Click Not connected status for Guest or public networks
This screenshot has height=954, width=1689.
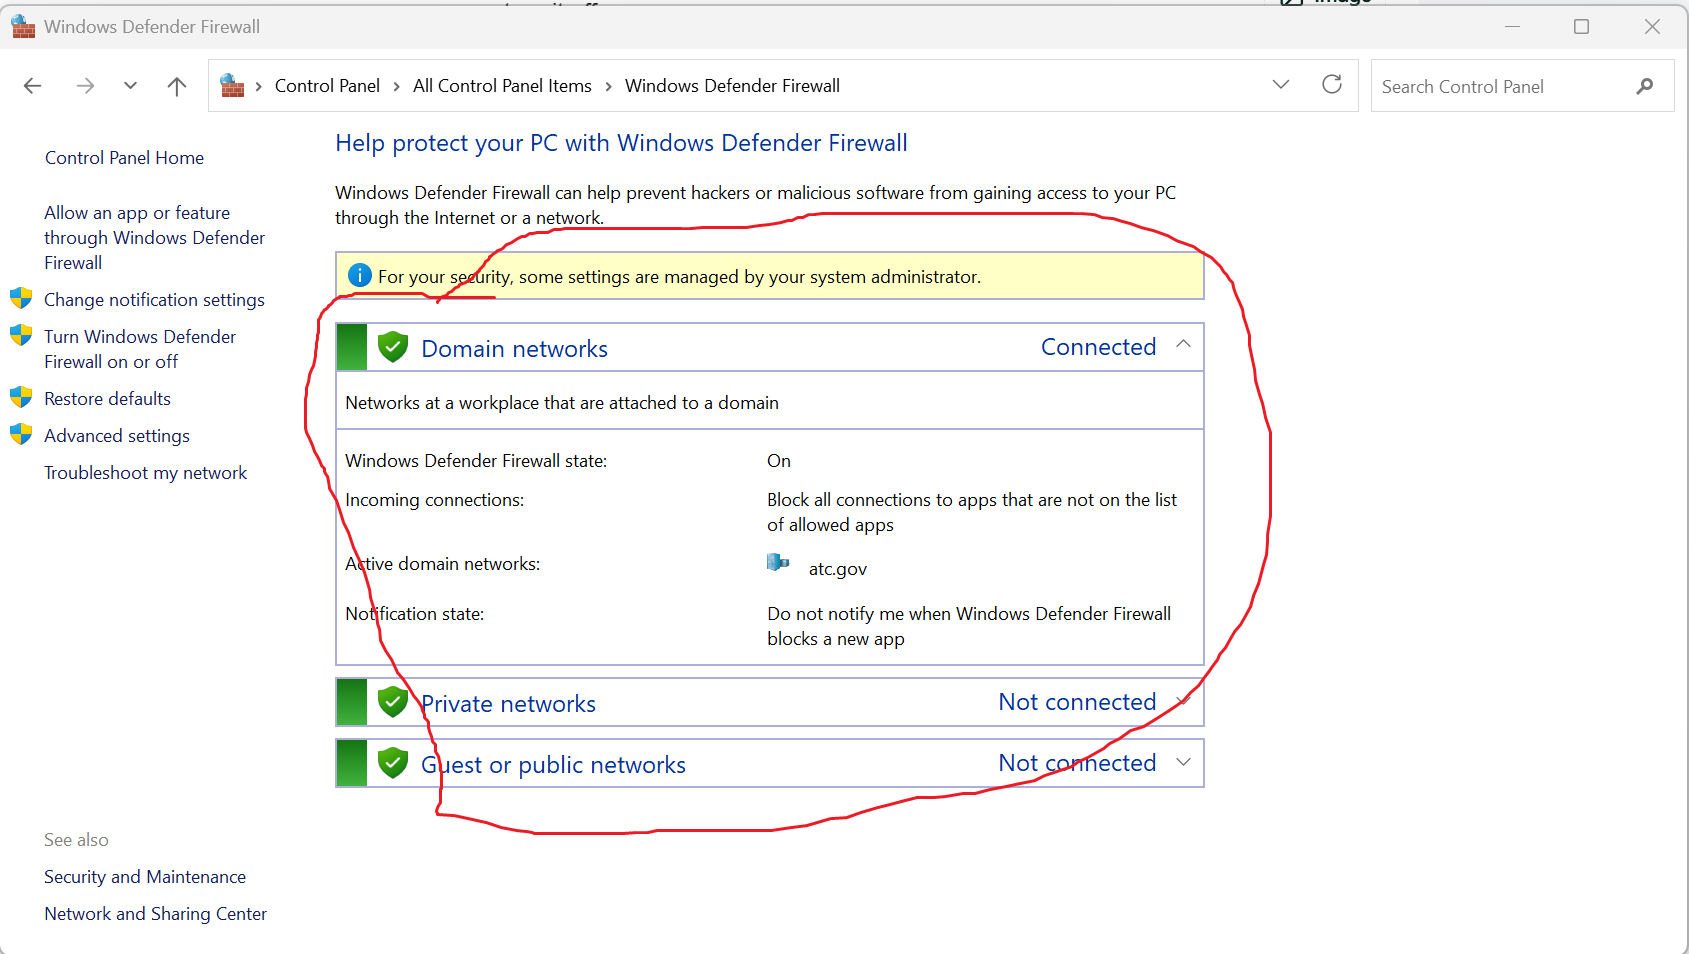[x=1077, y=763]
